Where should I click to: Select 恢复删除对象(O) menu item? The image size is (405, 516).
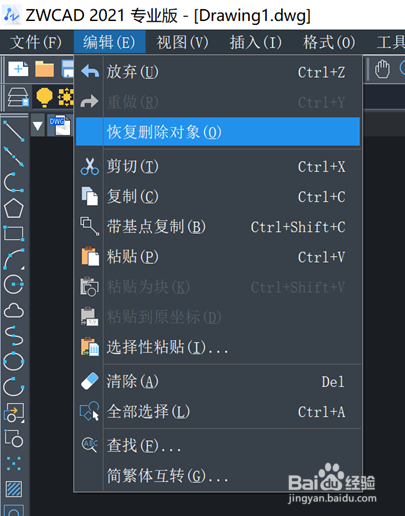[218, 132]
